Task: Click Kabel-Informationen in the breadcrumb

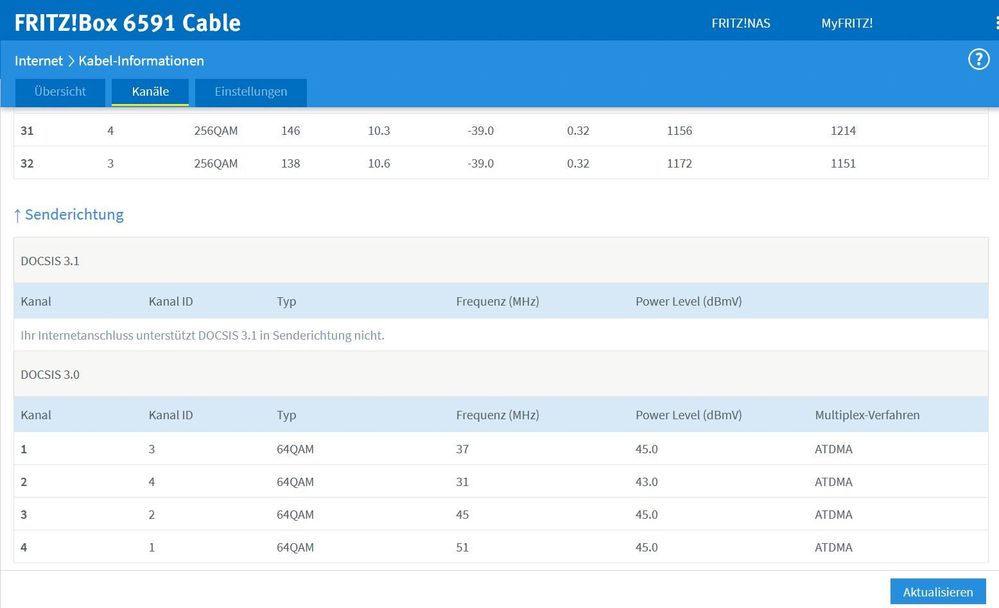Action: 140,60
